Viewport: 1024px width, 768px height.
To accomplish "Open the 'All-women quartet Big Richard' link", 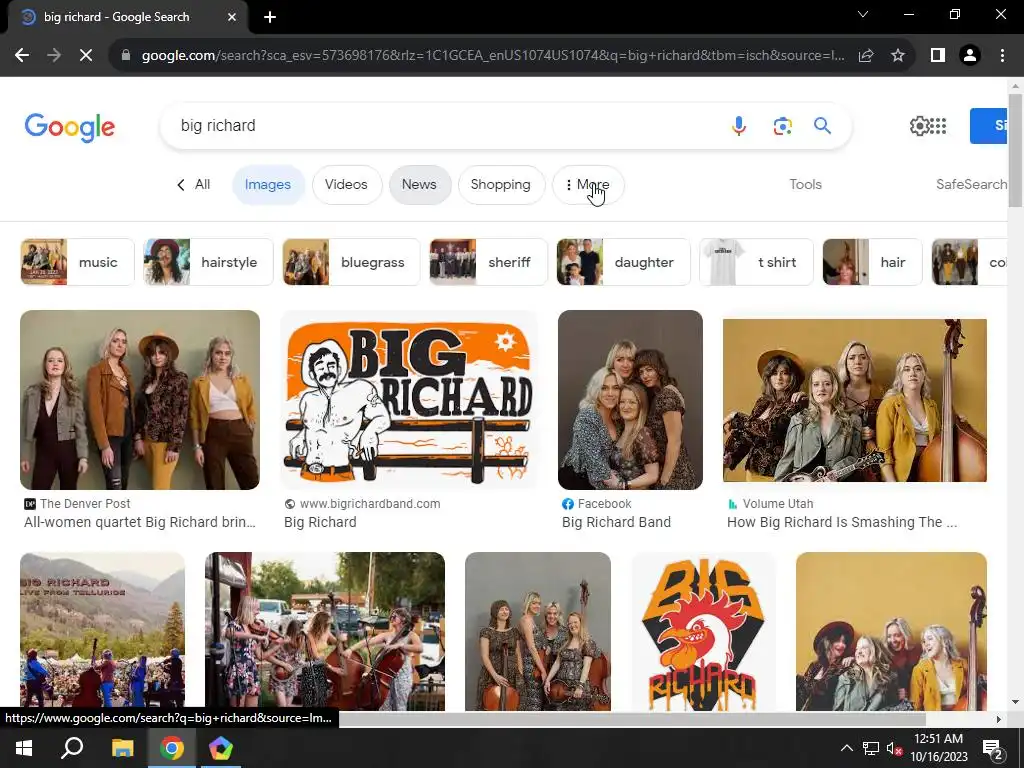I will coord(140,522).
